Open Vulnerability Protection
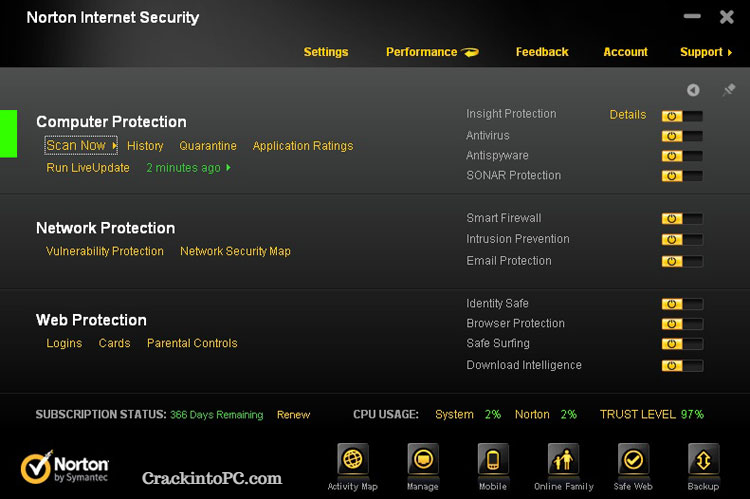This screenshot has width=750, height=499. 105,251
